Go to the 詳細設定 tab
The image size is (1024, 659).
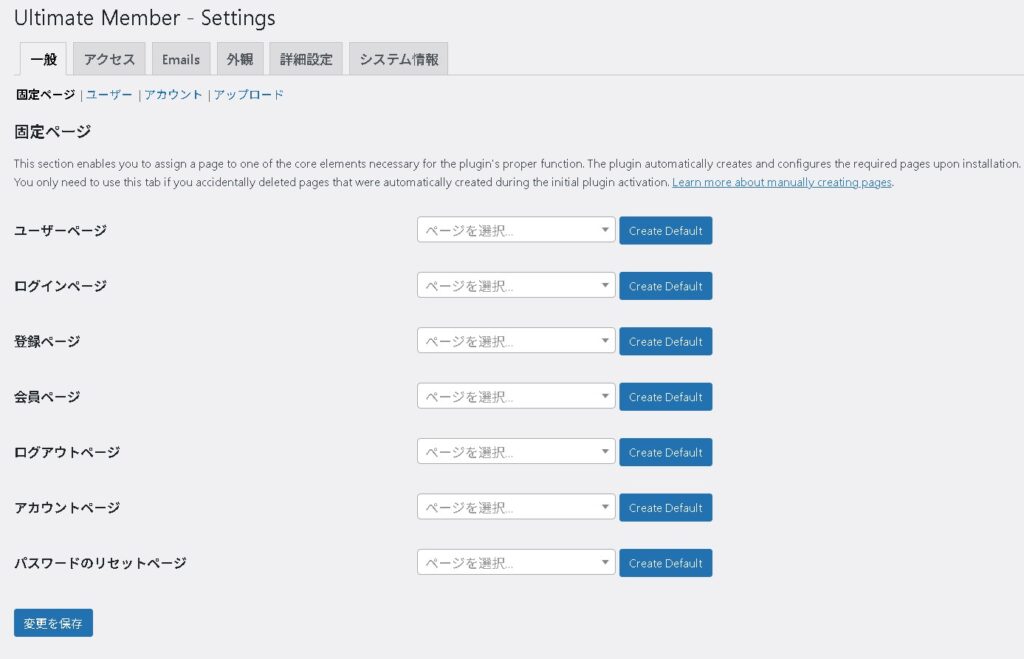(x=306, y=59)
